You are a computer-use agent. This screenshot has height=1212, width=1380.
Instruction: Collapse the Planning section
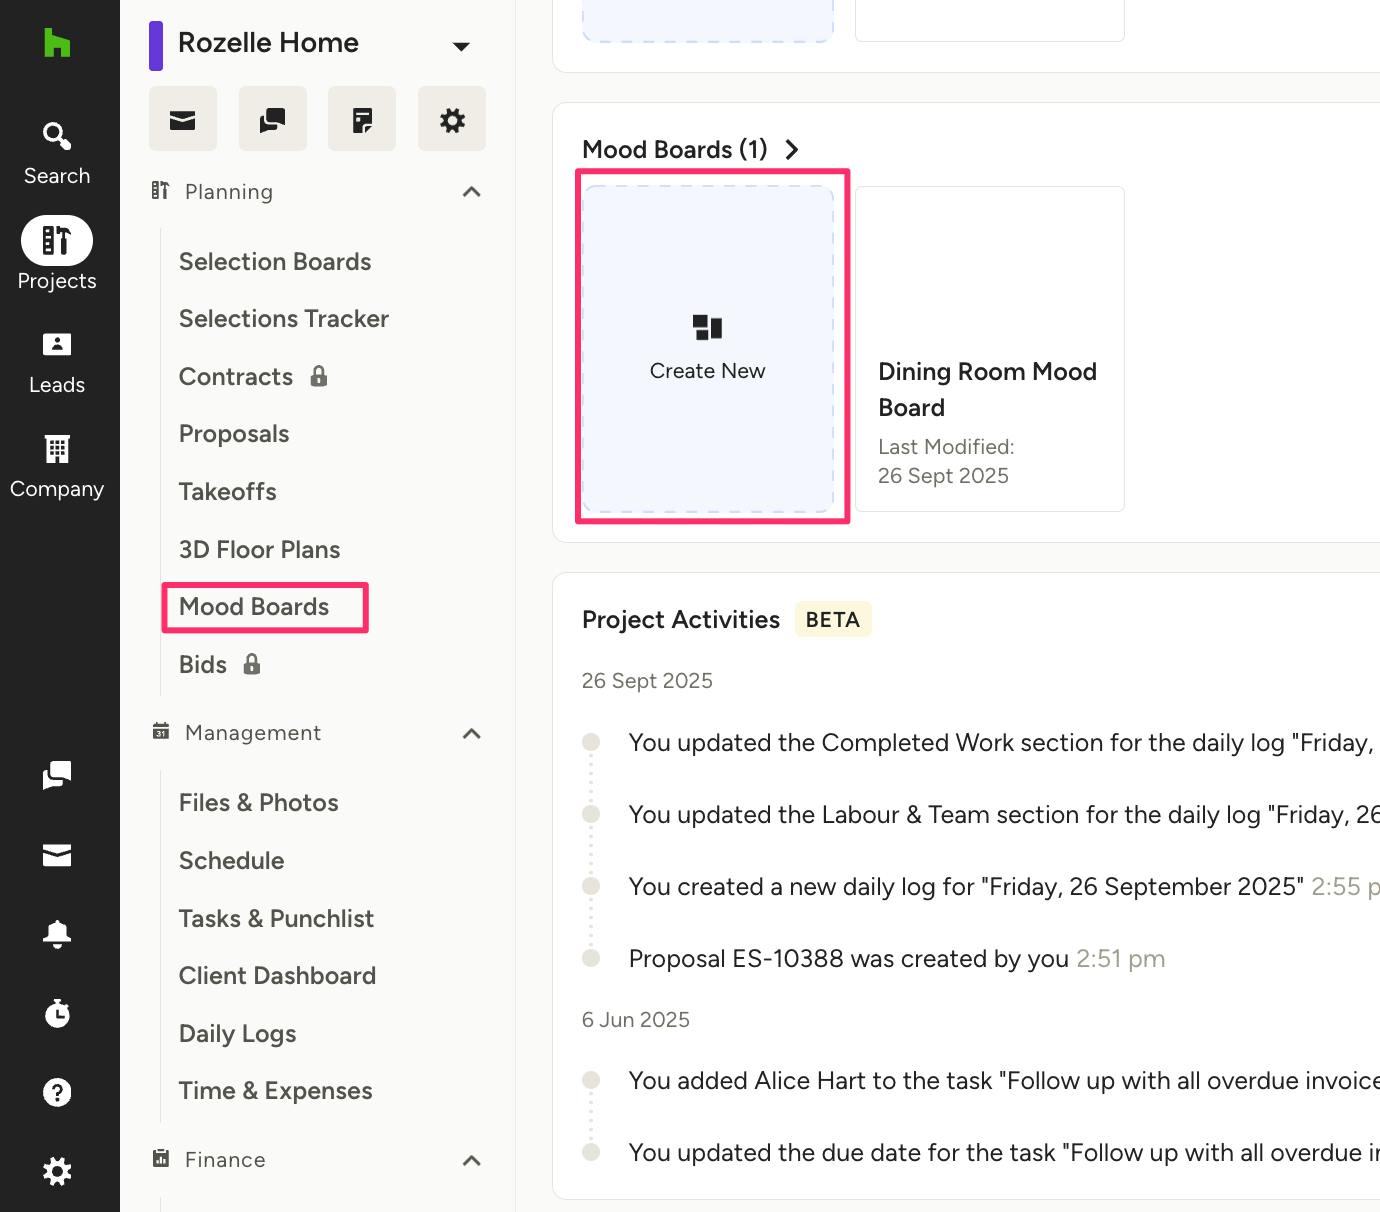pyautogui.click(x=472, y=192)
